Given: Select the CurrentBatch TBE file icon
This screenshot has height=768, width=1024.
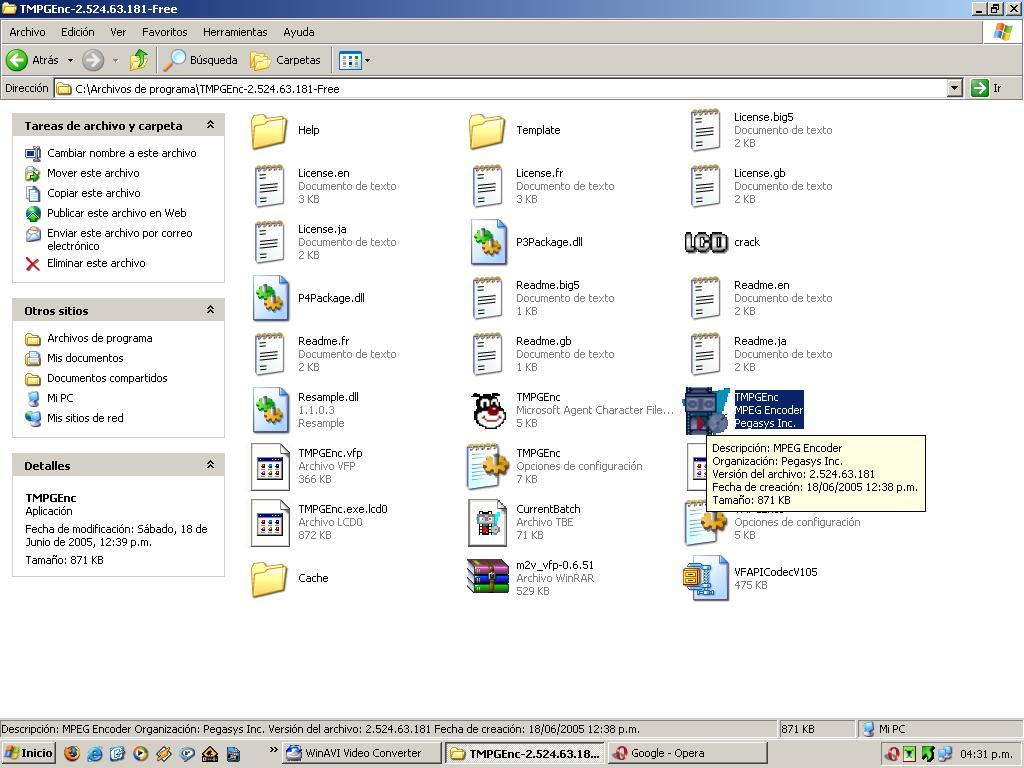Looking at the screenshot, I should (487, 522).
